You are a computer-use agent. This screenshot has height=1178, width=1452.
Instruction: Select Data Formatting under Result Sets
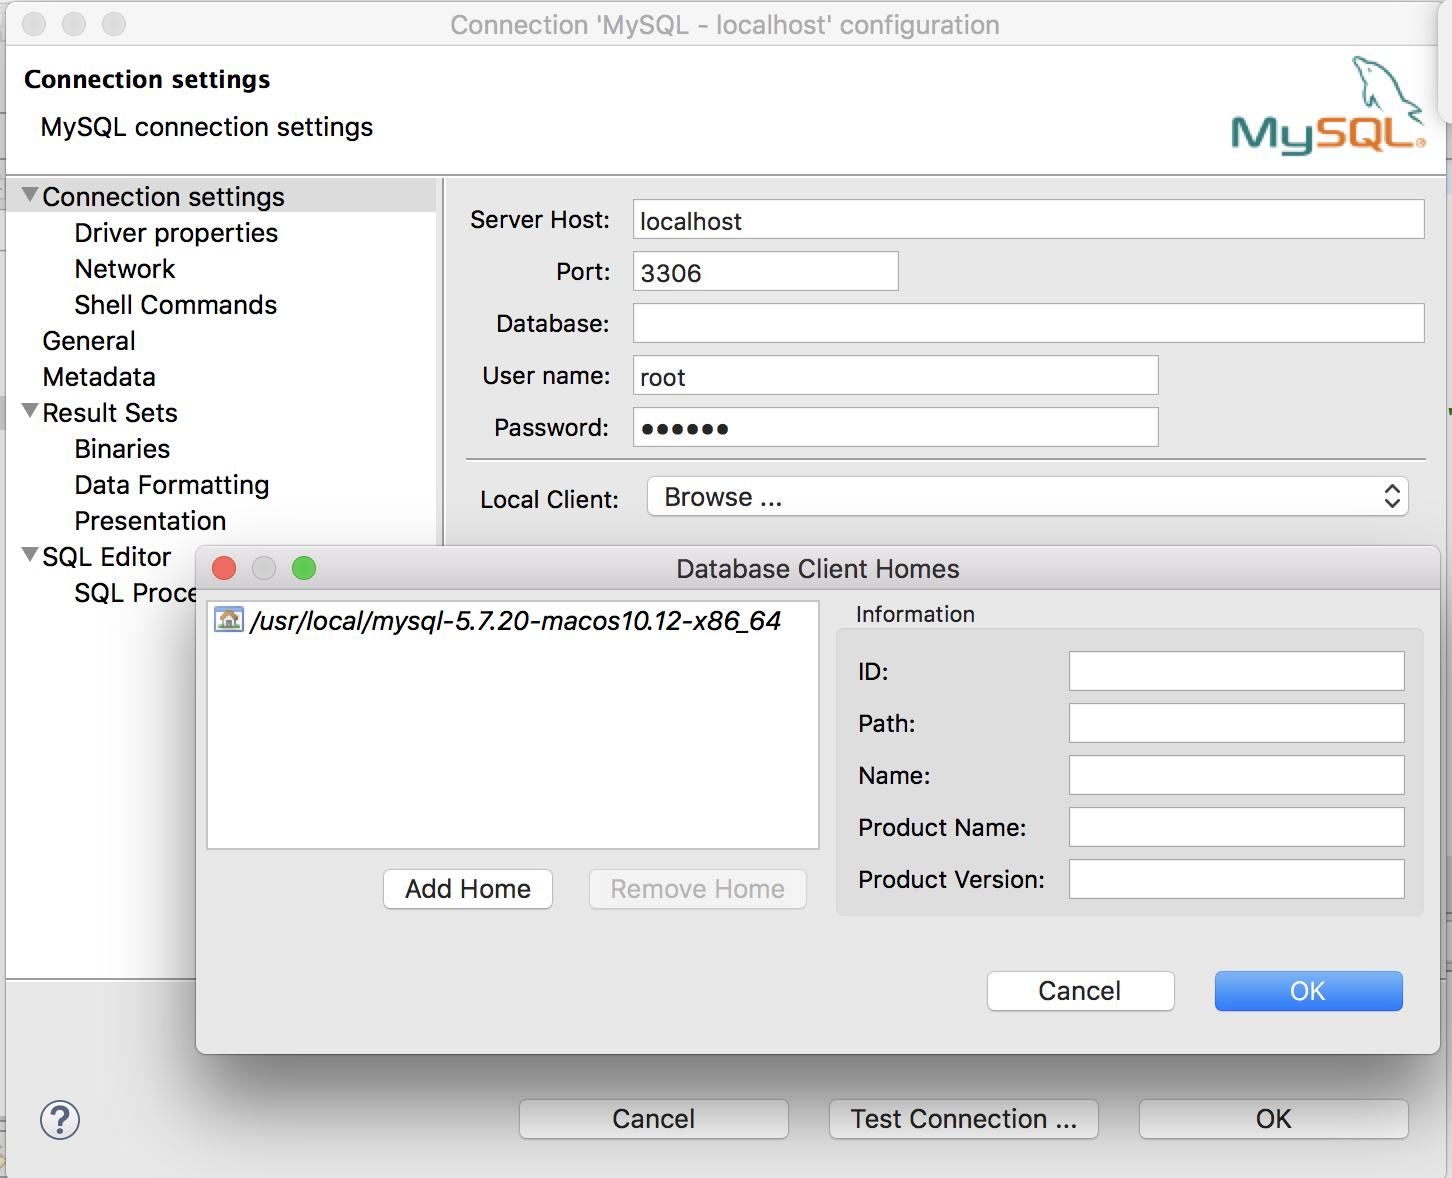(172, 485)
